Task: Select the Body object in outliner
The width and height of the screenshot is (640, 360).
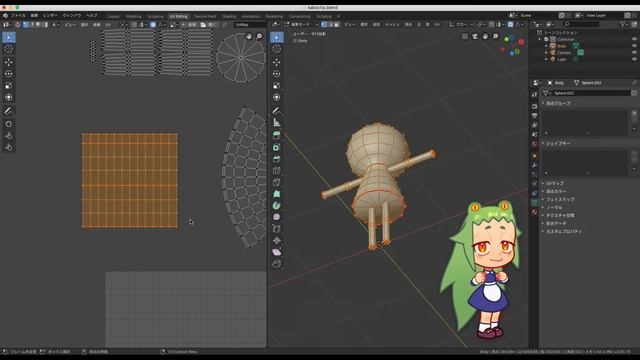Action: (x=562, y=46)
